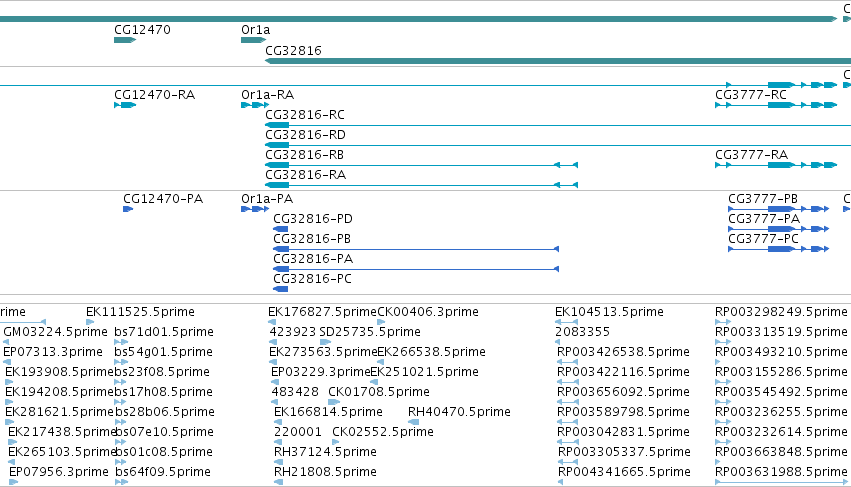
Task: Select the CG32816-RA transcript label
Action: [306, 175]
